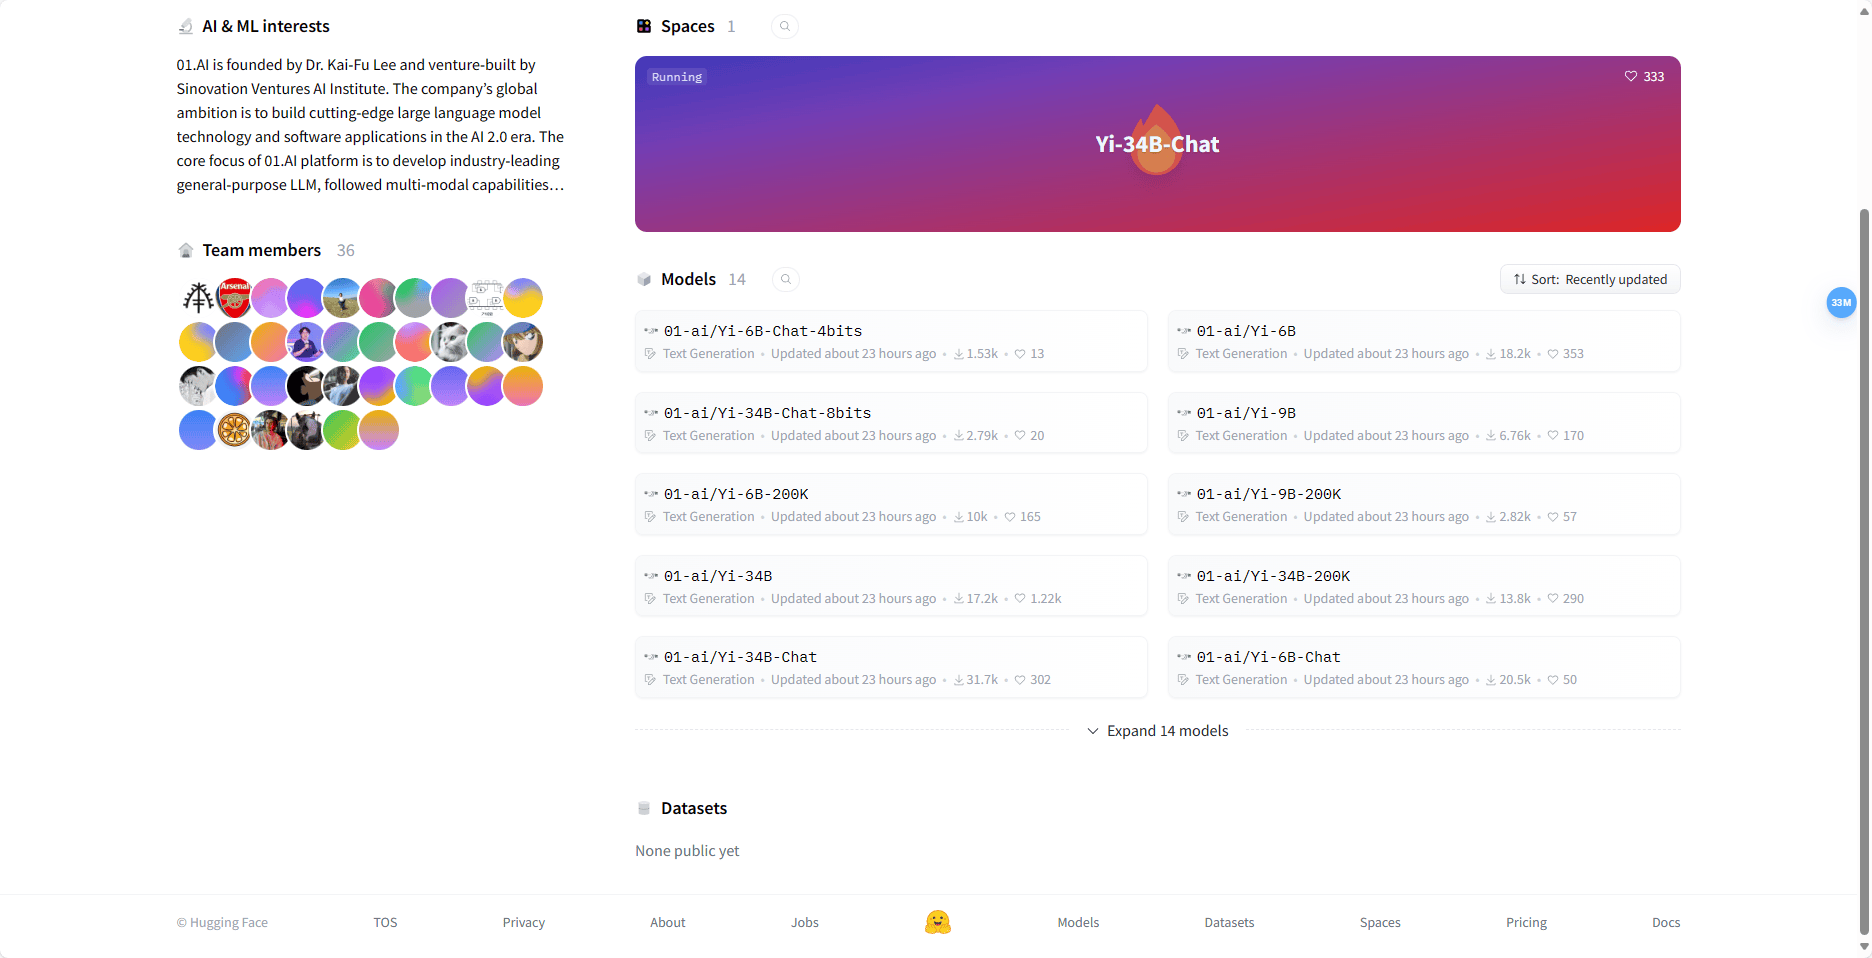Click the scrollbar down arrow
This screenshot has height=958, width=1872.
pyautogui.click(x=1864, y=946)
